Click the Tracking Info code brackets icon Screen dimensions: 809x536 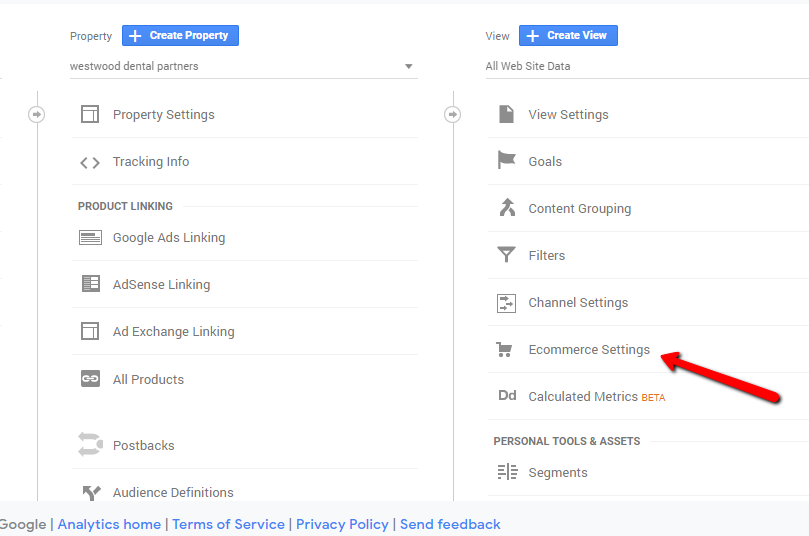(x=90, y=163)
